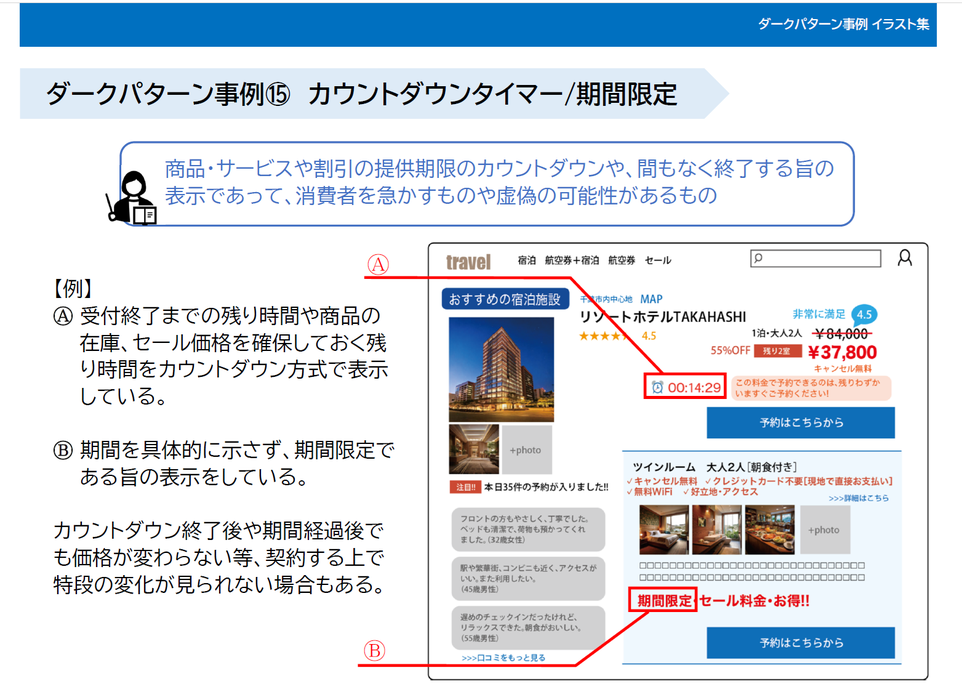The image size is (962, 689).
Task: Click the セール料金・お得!! text
Action: (754, 601)
